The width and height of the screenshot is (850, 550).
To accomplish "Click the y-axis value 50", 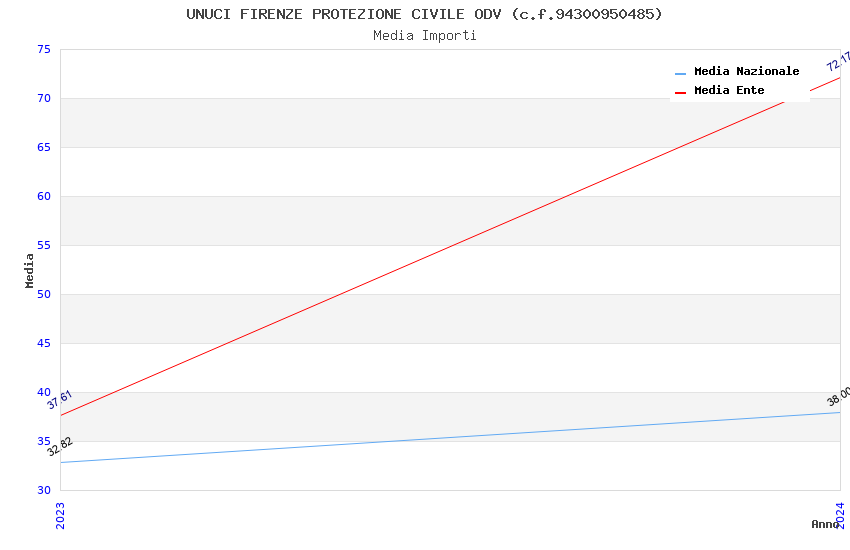I will pos(44,294).
